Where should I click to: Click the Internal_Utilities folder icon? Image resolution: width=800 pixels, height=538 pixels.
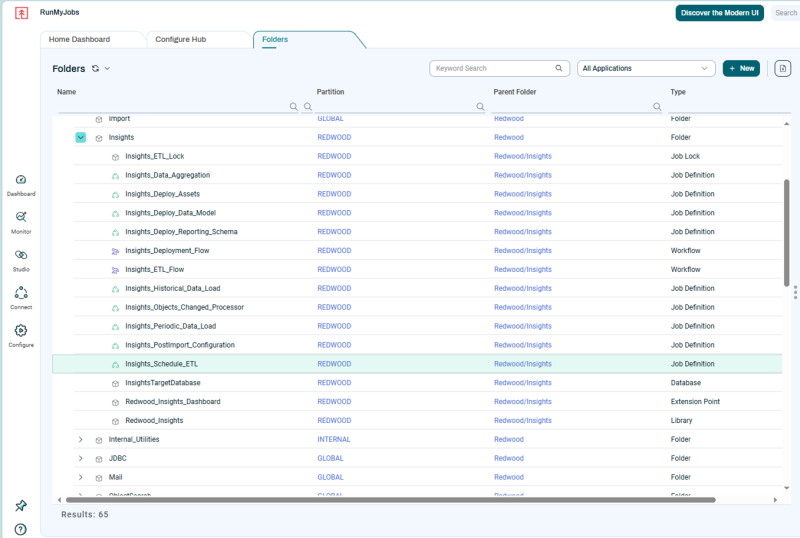(x=99, y=440)
